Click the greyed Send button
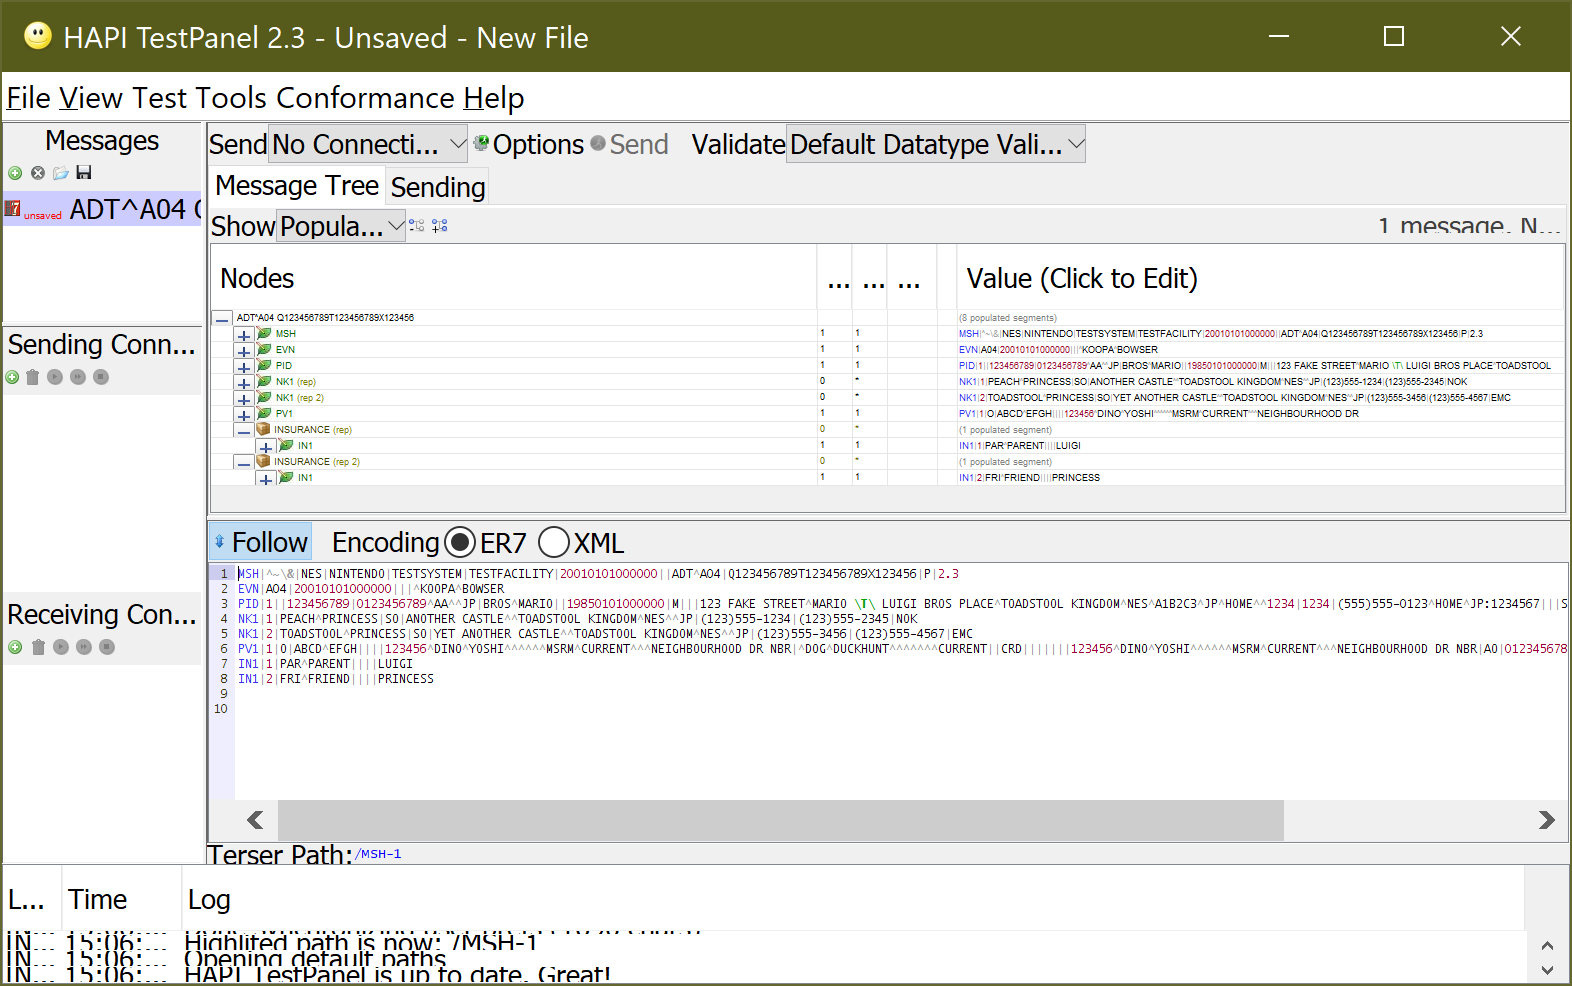Image resolution: width=1572 pixels, height=986 pixels. click(x=630, y=144)
